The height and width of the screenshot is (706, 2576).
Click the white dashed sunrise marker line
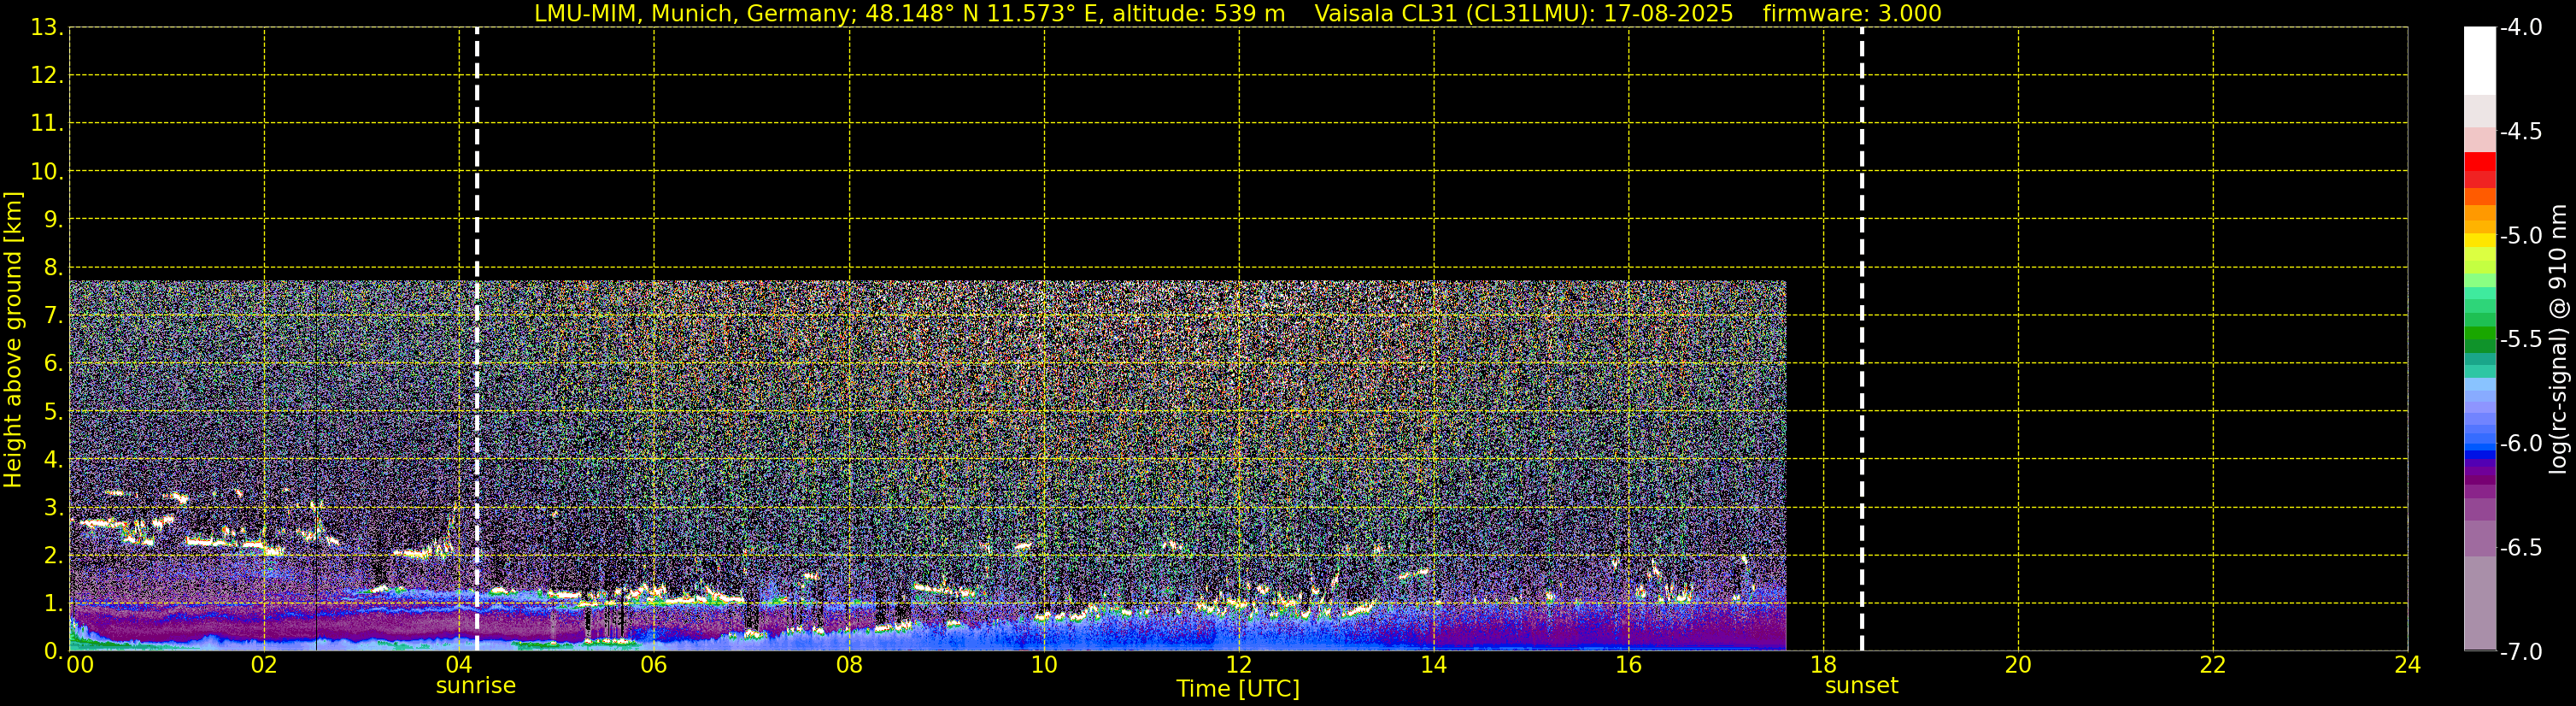[x=477, y=339]
